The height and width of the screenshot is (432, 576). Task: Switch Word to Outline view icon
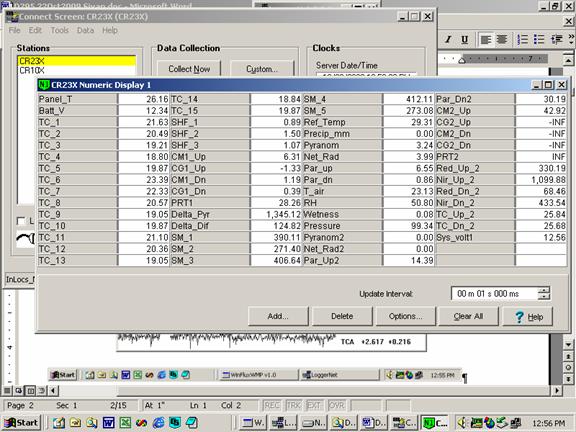42,390
